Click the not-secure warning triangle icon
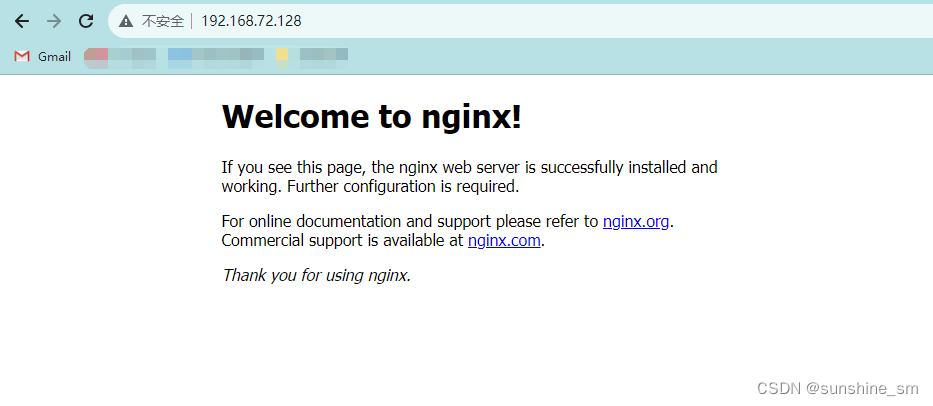This screenshot has width=933, height=406. click(x=126, y=21)
